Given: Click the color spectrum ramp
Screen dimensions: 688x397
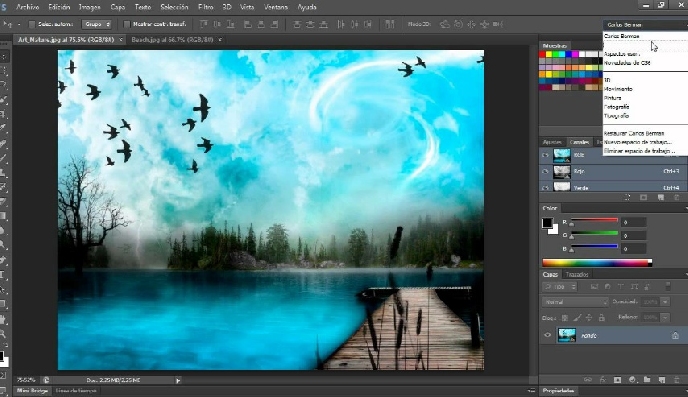Looking at the screenshot, I should [x=597, y=263].
